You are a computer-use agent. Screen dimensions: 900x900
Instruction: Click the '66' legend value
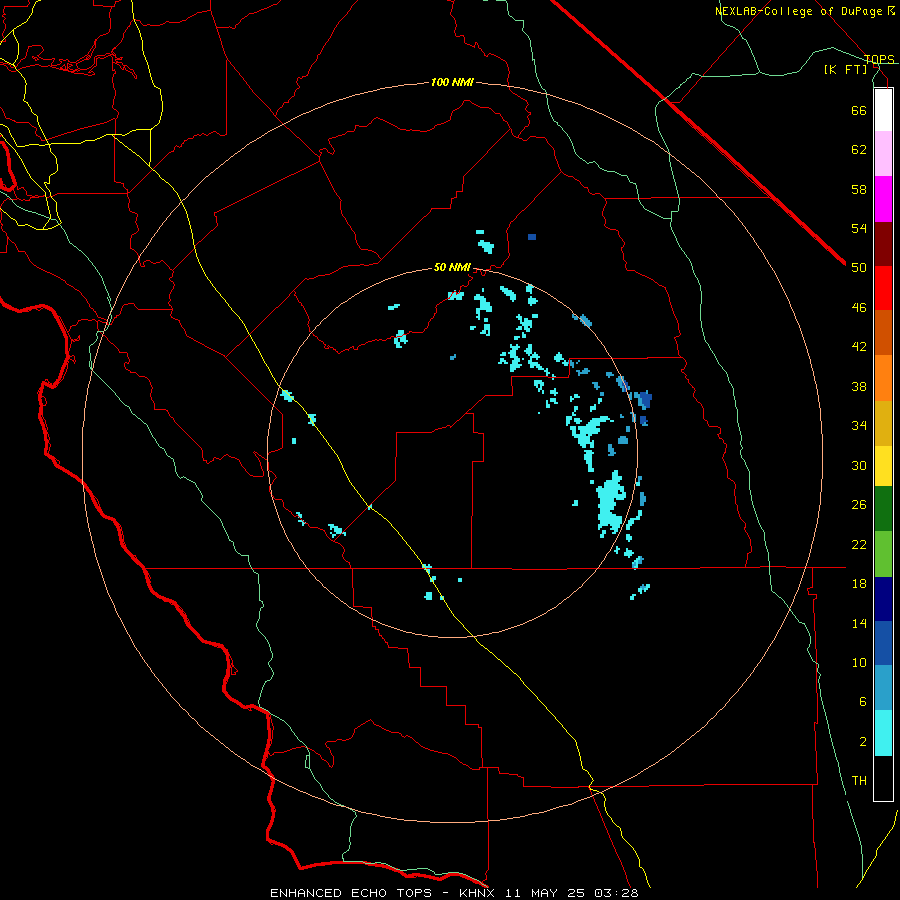click(x=859, y=110)
